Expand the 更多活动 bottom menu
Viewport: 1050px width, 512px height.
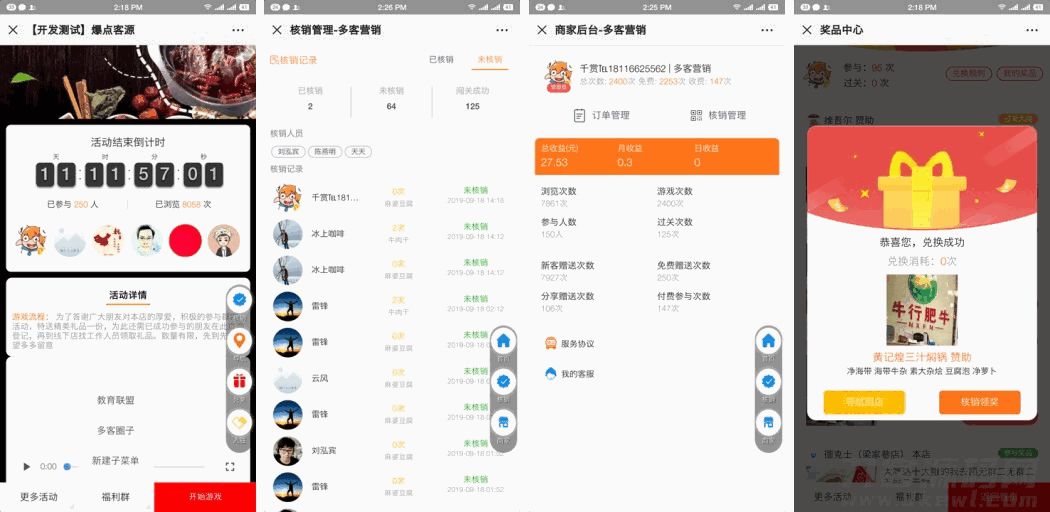pos(38,496)
